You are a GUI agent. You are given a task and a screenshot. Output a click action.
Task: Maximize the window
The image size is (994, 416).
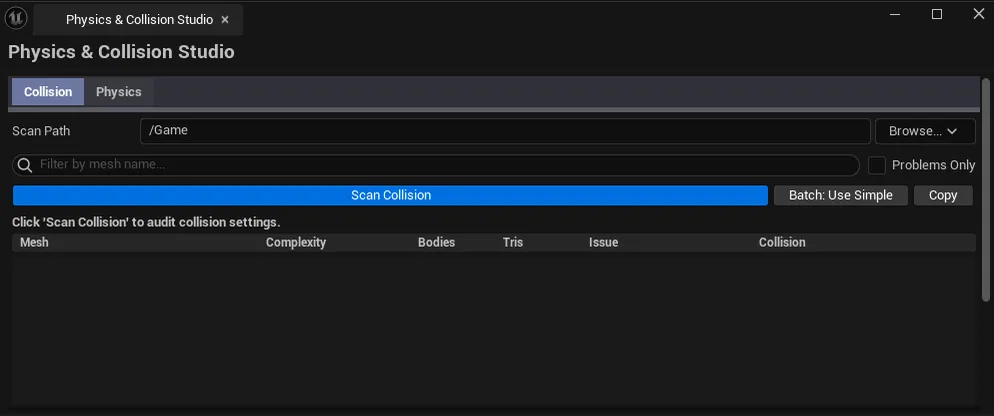937,14
